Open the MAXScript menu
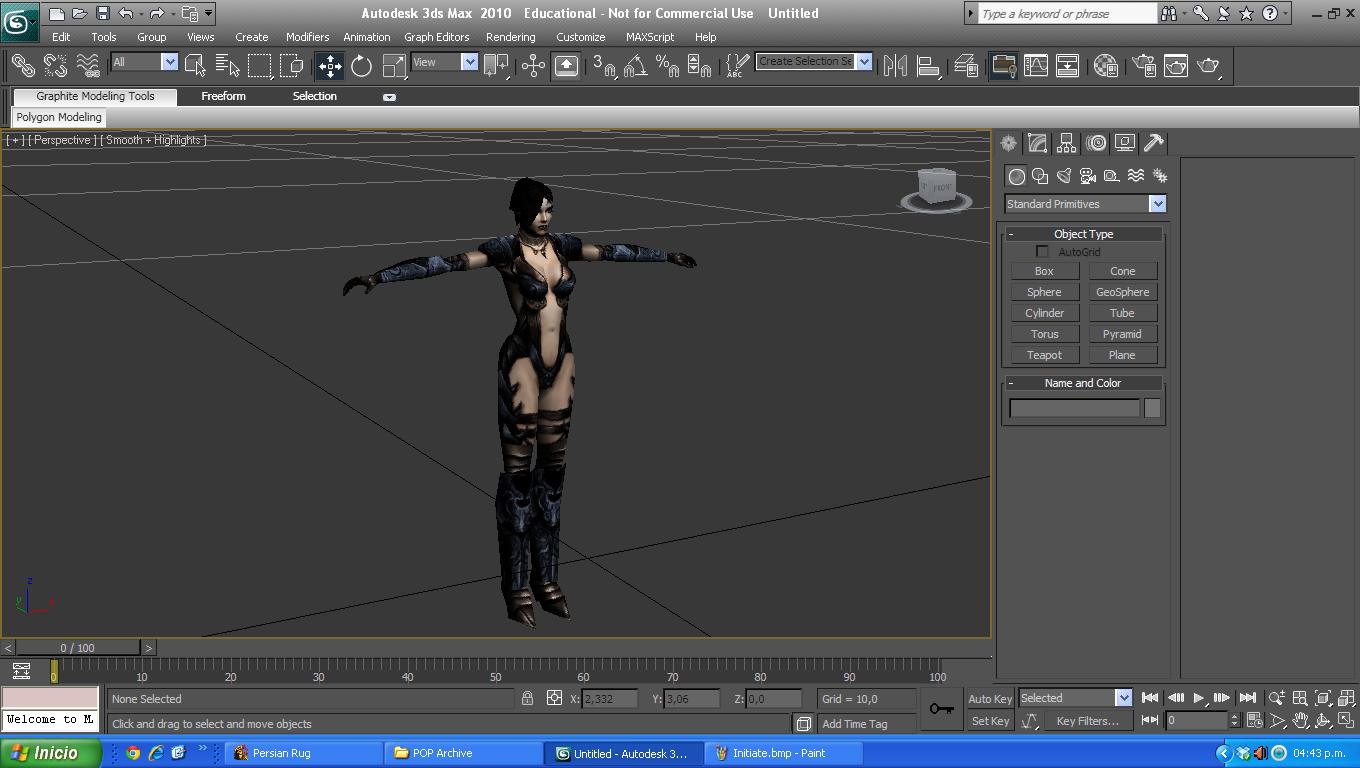The width and height of the screenshot is (1360, 768). (x=650, y=37)
